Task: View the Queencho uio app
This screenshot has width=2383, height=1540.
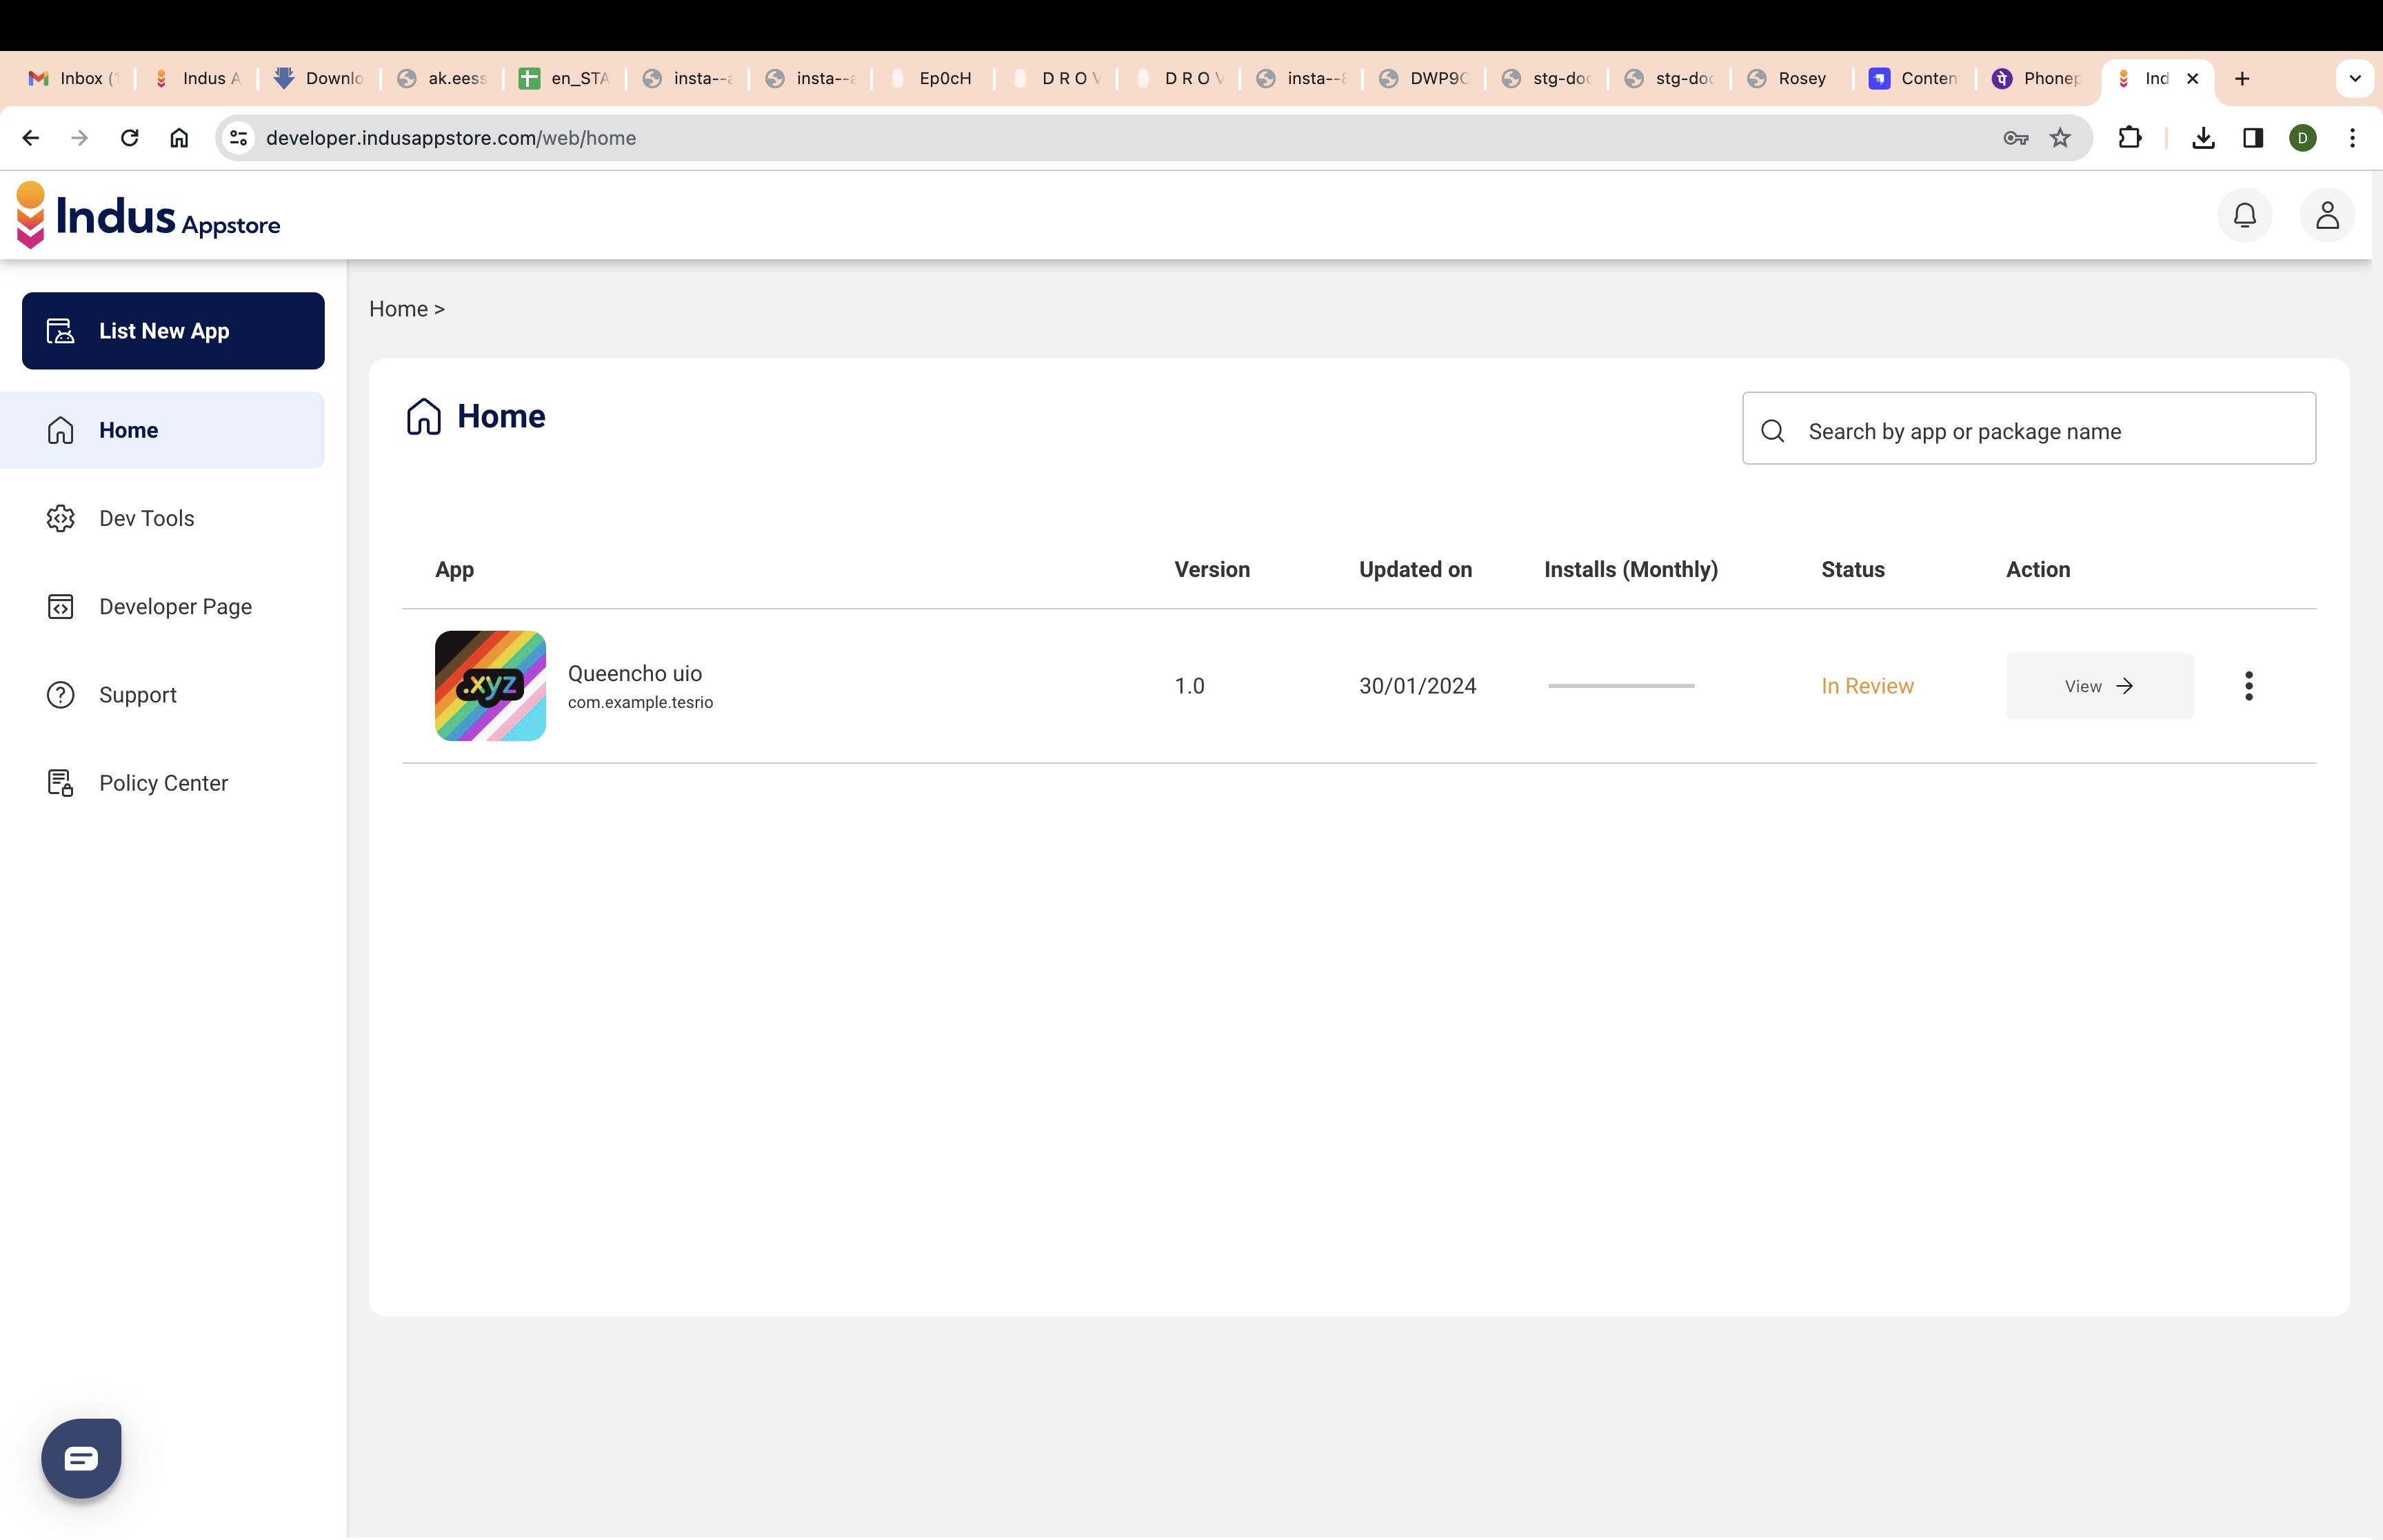Action: tap(2099, 686)
